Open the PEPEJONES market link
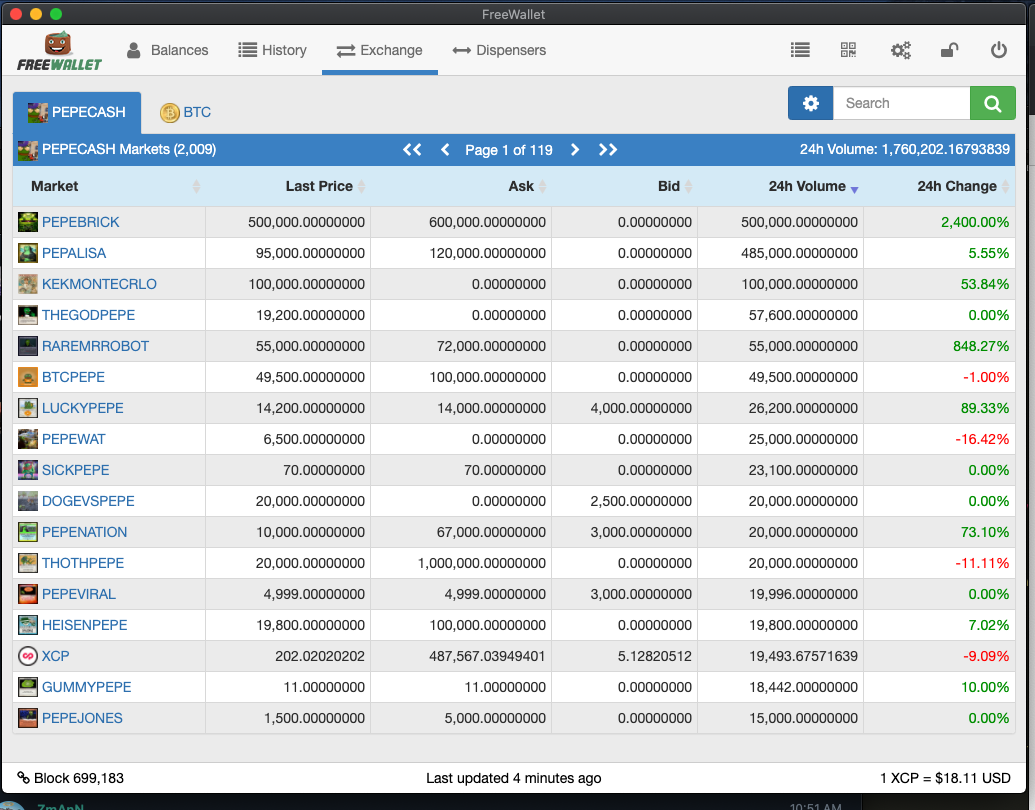The image size is (1035, 810). [x=83, y=718]
